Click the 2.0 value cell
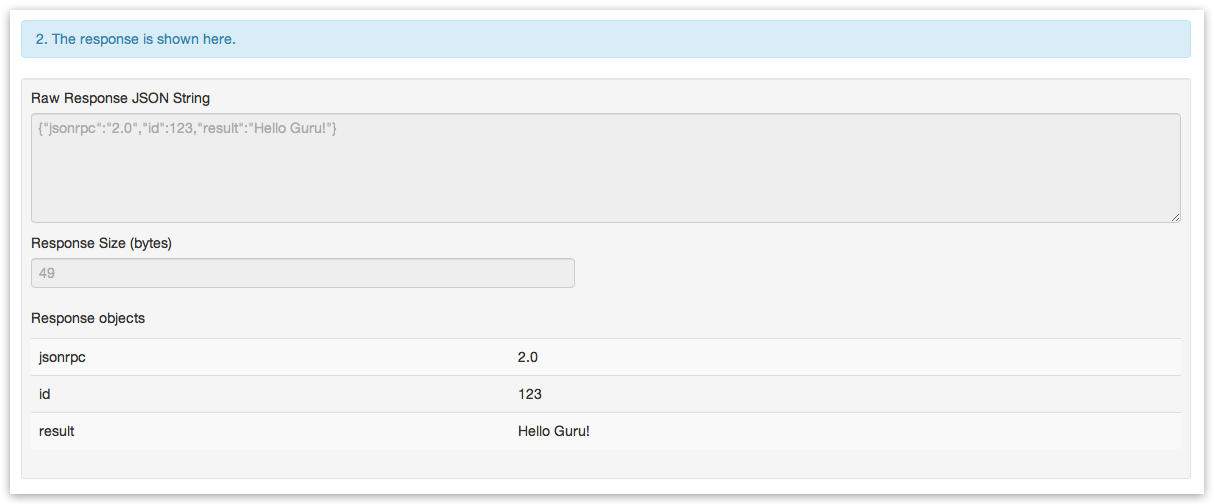This screenshot has height=504, width=1214. [x=845, y=357]
